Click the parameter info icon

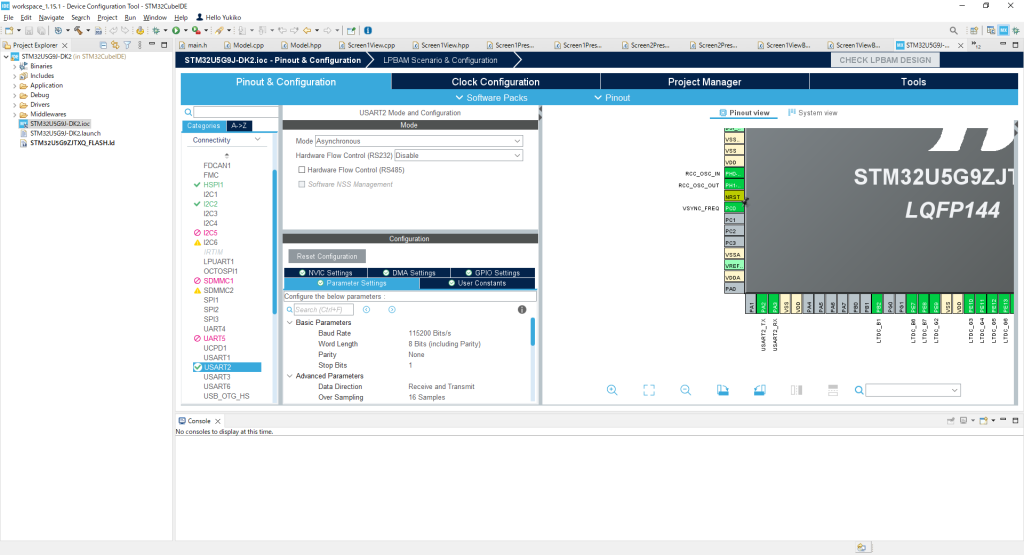[x=522, y=309]
